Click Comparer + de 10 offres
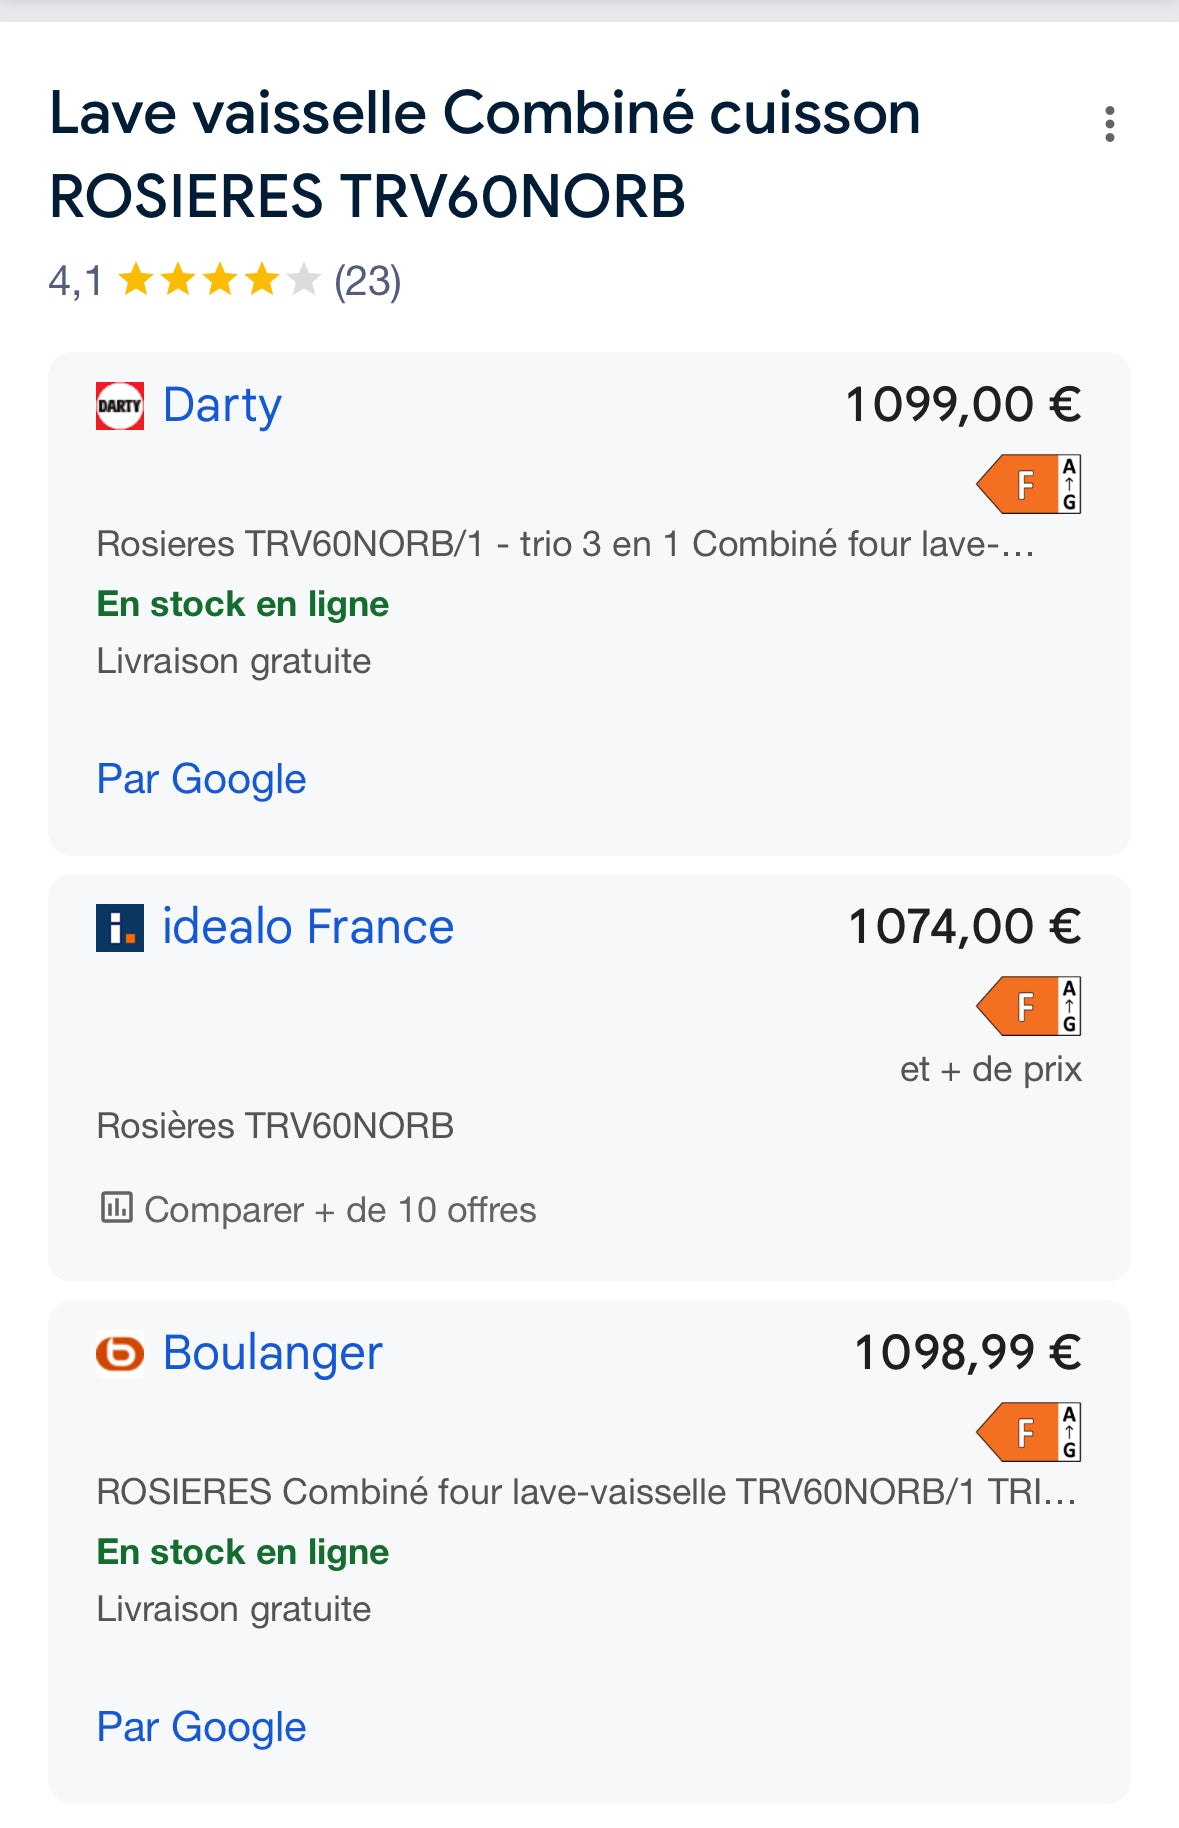 click(340, 1210)
